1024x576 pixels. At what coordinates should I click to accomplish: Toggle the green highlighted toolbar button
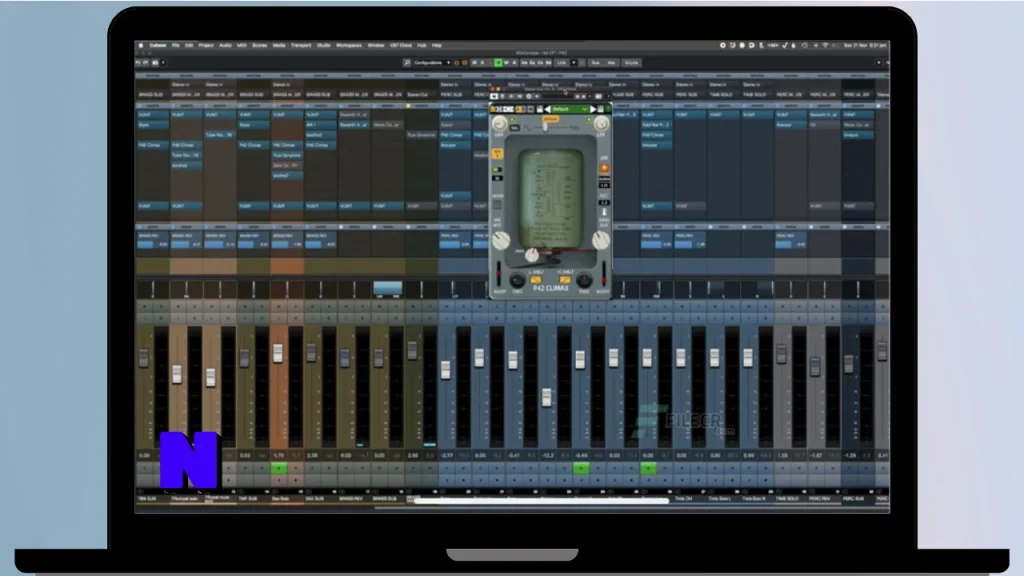click(498, 63)
